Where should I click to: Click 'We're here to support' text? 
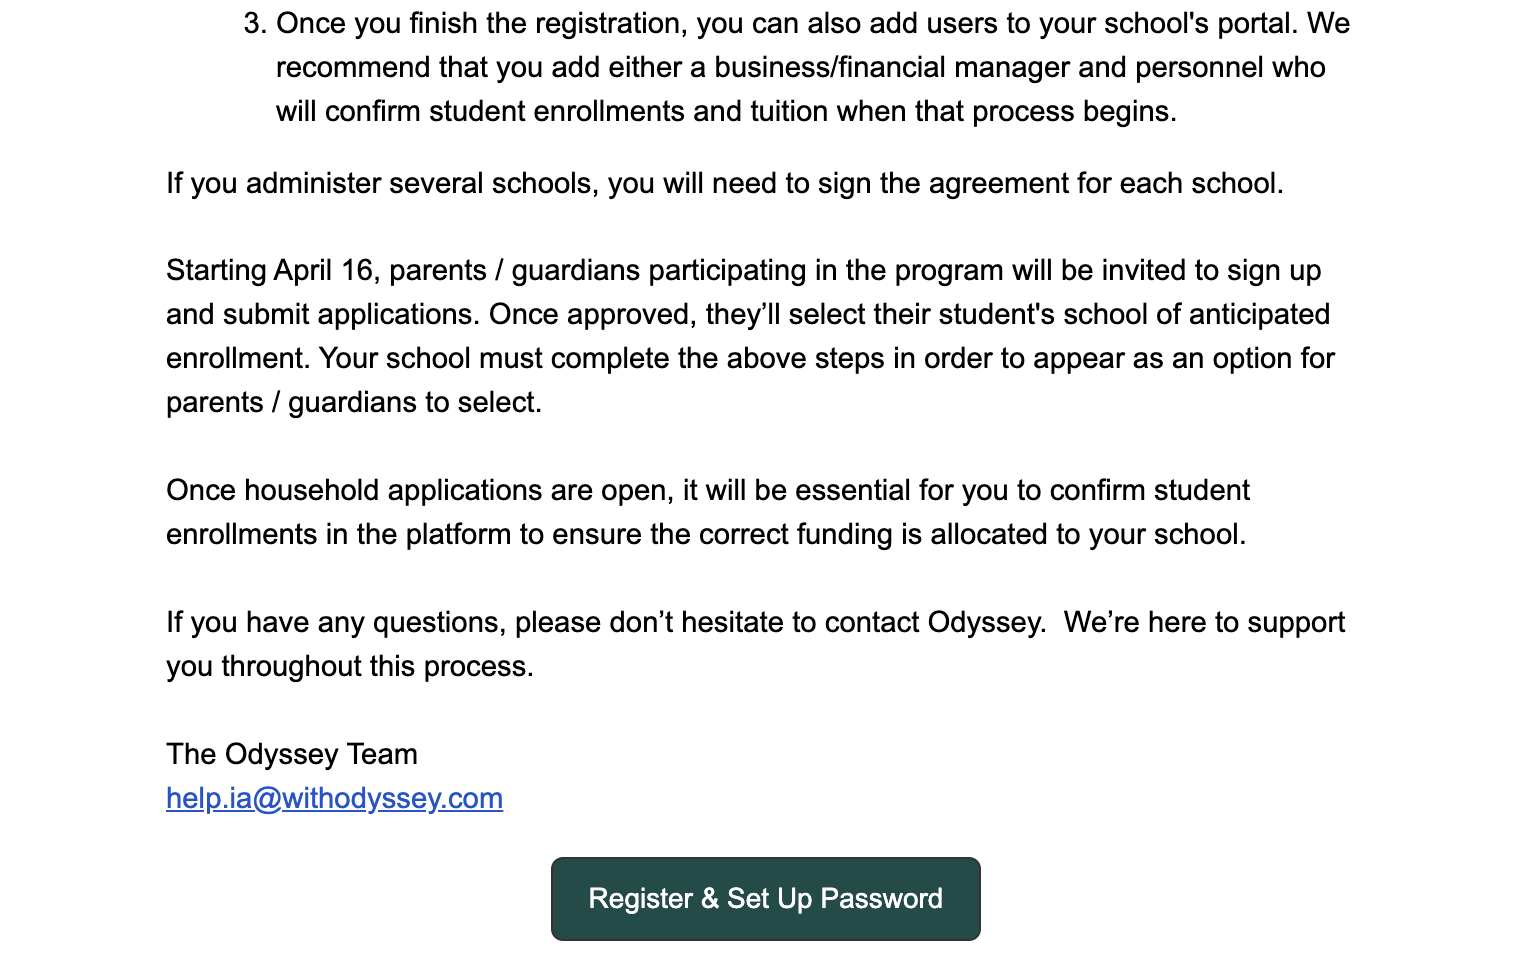point(1204,622)
